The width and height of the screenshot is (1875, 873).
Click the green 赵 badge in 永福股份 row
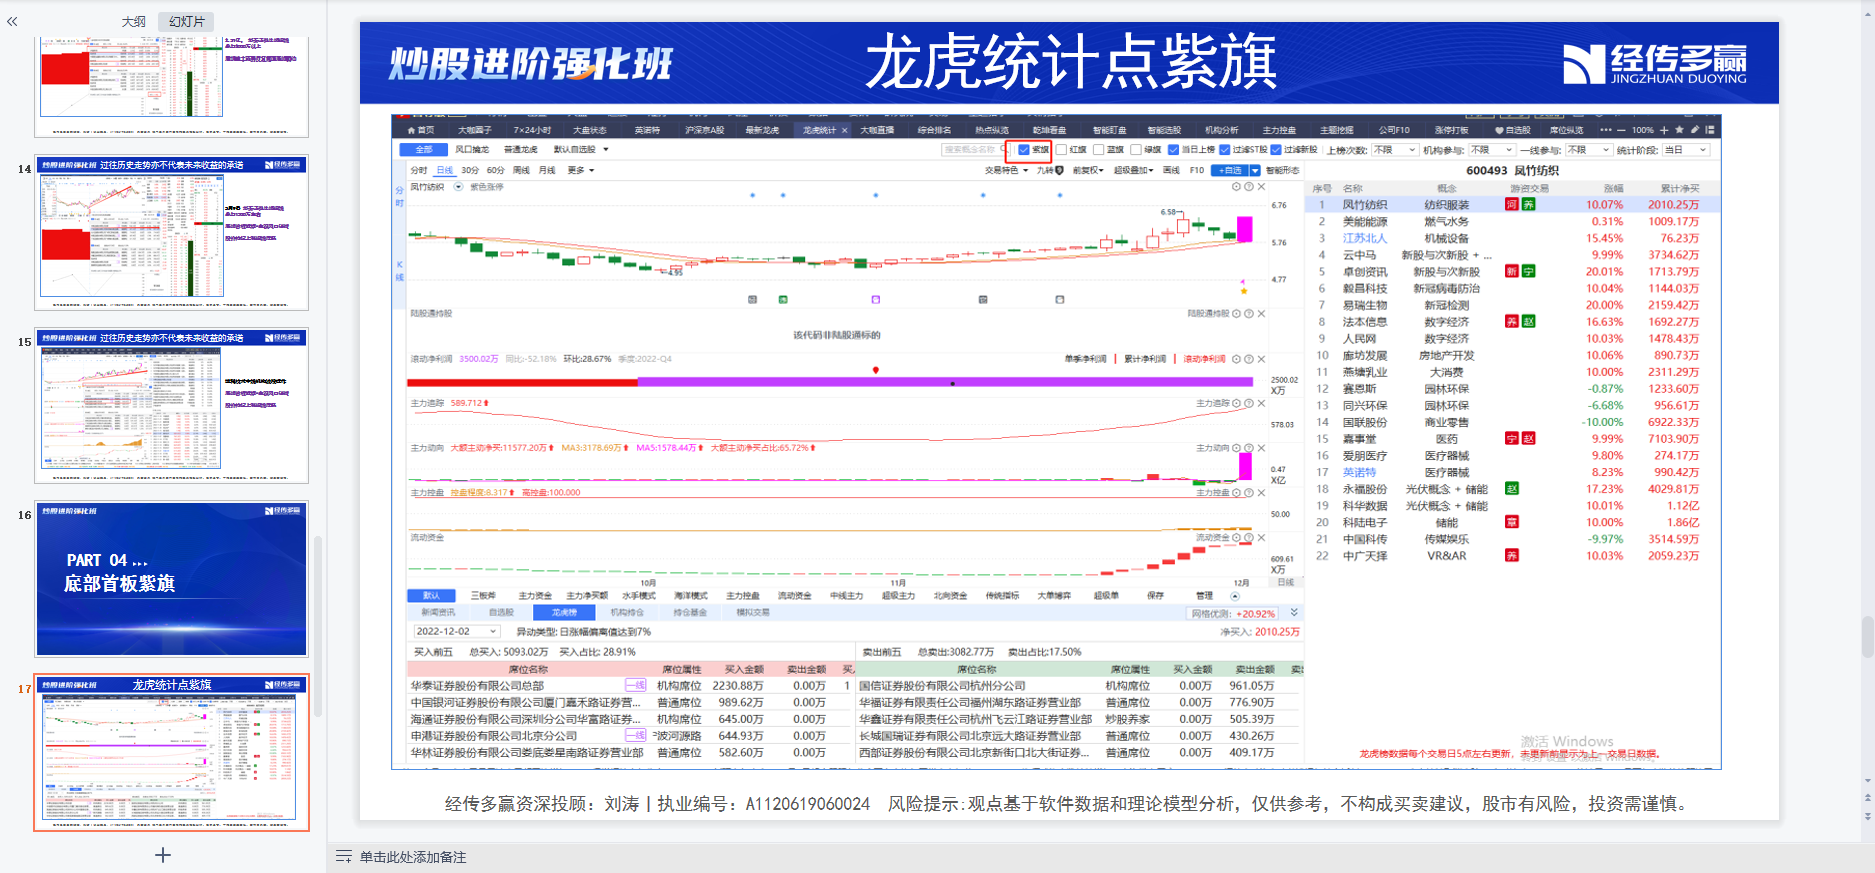(x=1512, y=489)
